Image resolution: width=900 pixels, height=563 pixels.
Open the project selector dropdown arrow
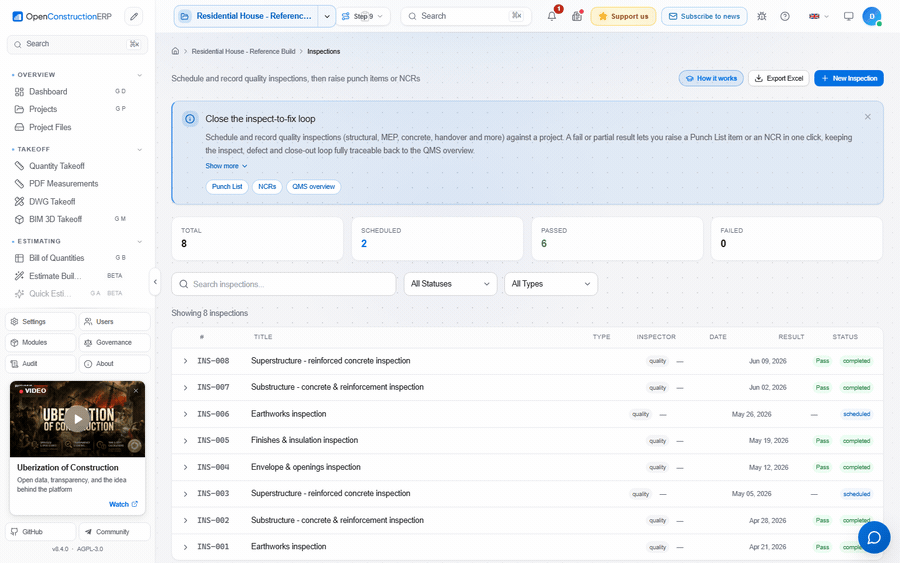point(327,17)
